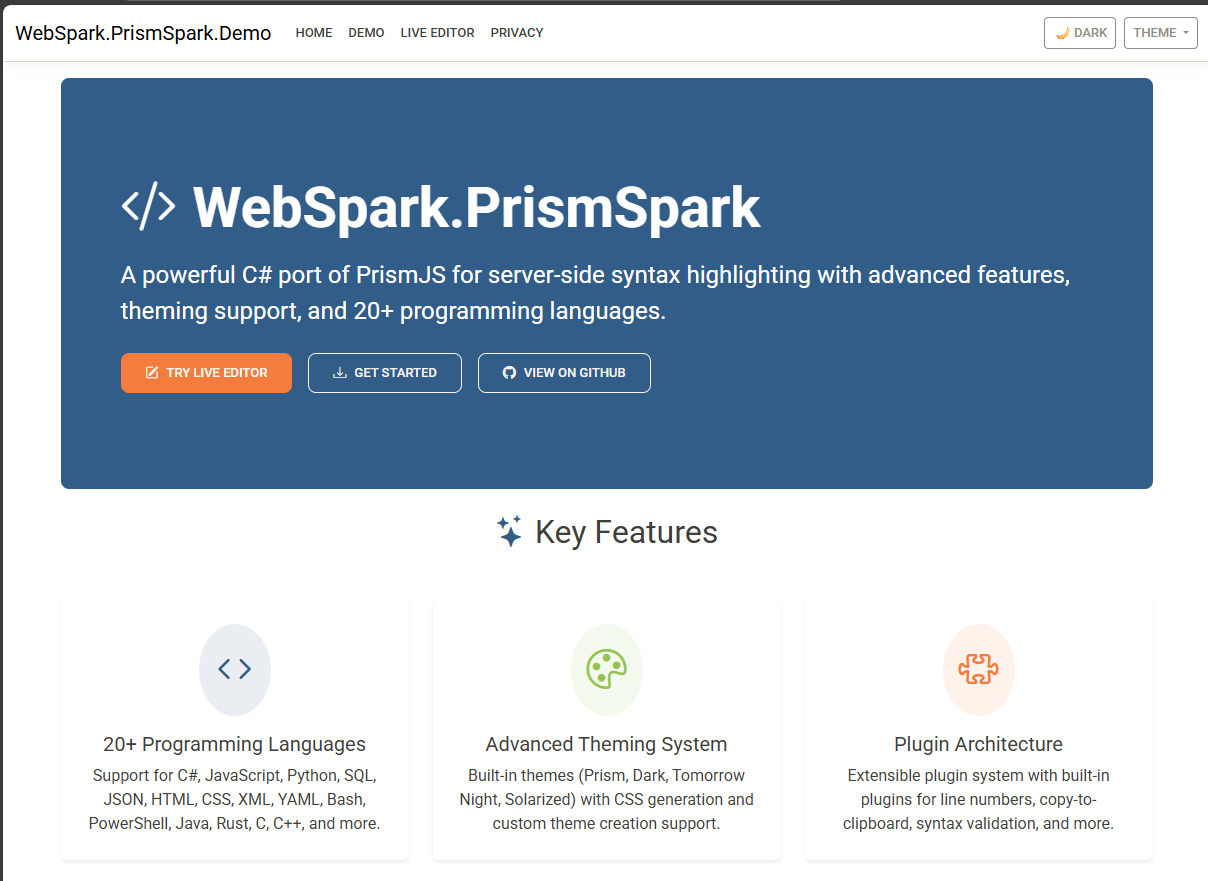Select the palette icon above Advanced Theming System
This screenshot has width=1208, height=881.
click(x=606, y=670)
